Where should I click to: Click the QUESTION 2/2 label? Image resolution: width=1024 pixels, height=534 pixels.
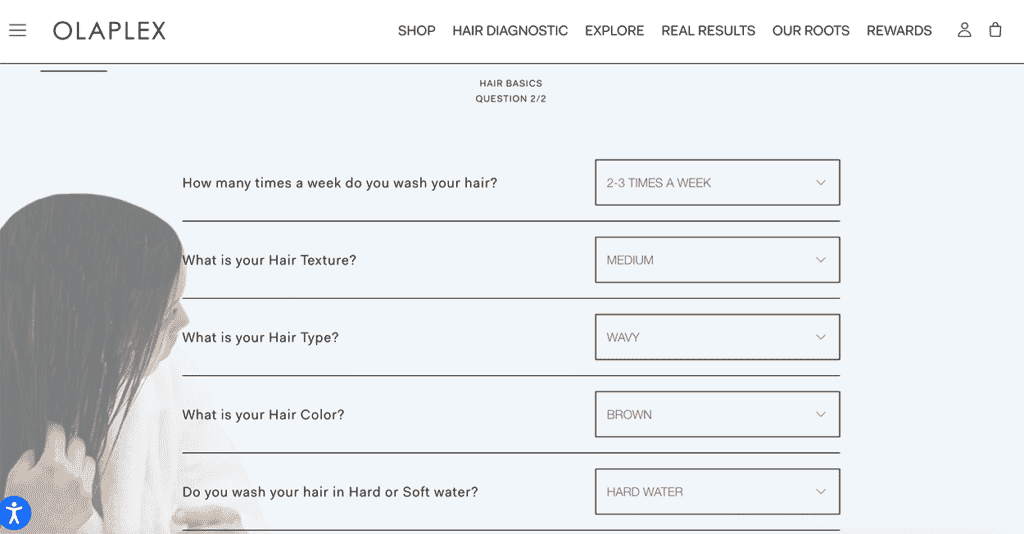[511, 99]
